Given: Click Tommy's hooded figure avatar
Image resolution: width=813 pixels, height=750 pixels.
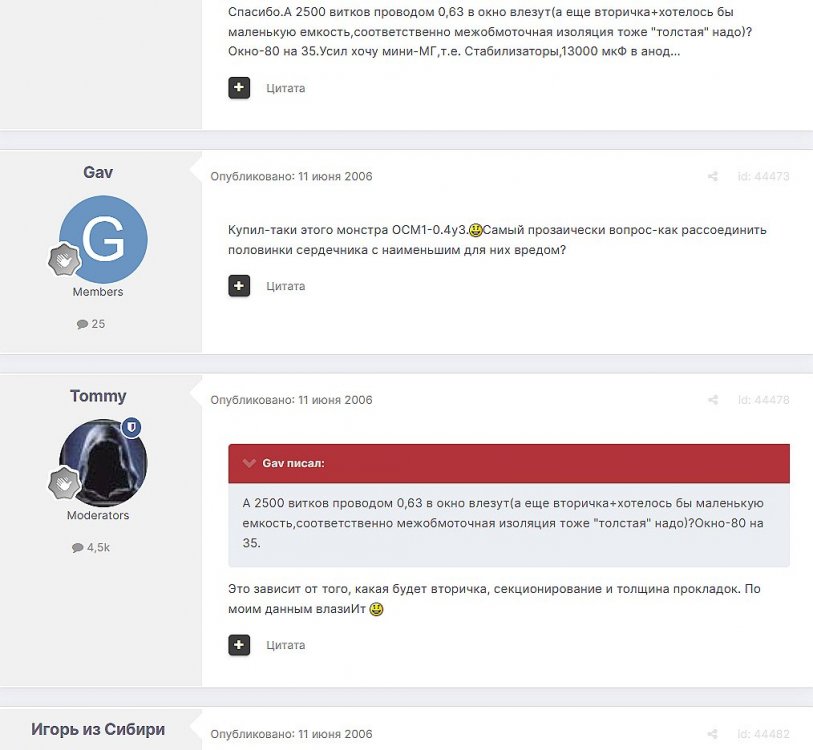Looking at the screenshot, I should pos(103,463).
